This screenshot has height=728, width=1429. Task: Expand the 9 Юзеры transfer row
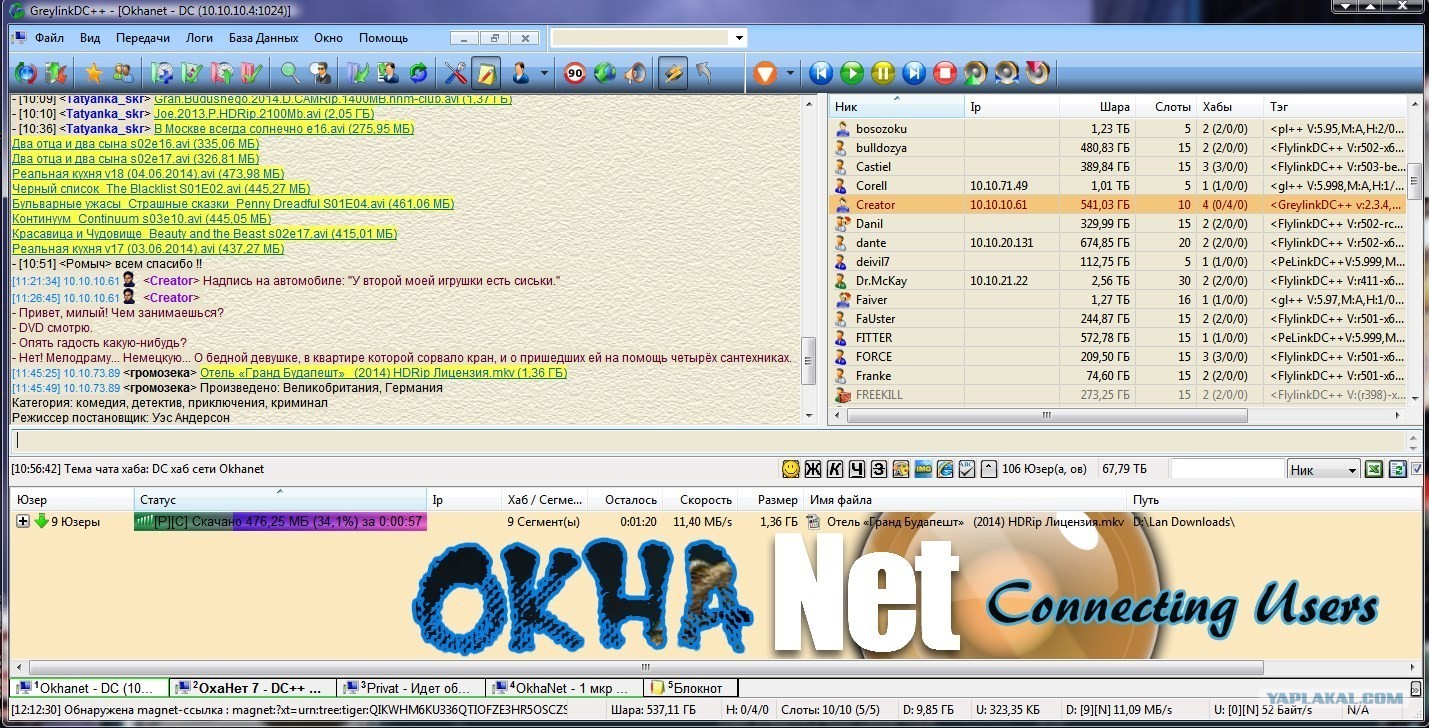[x=24, y=521]
